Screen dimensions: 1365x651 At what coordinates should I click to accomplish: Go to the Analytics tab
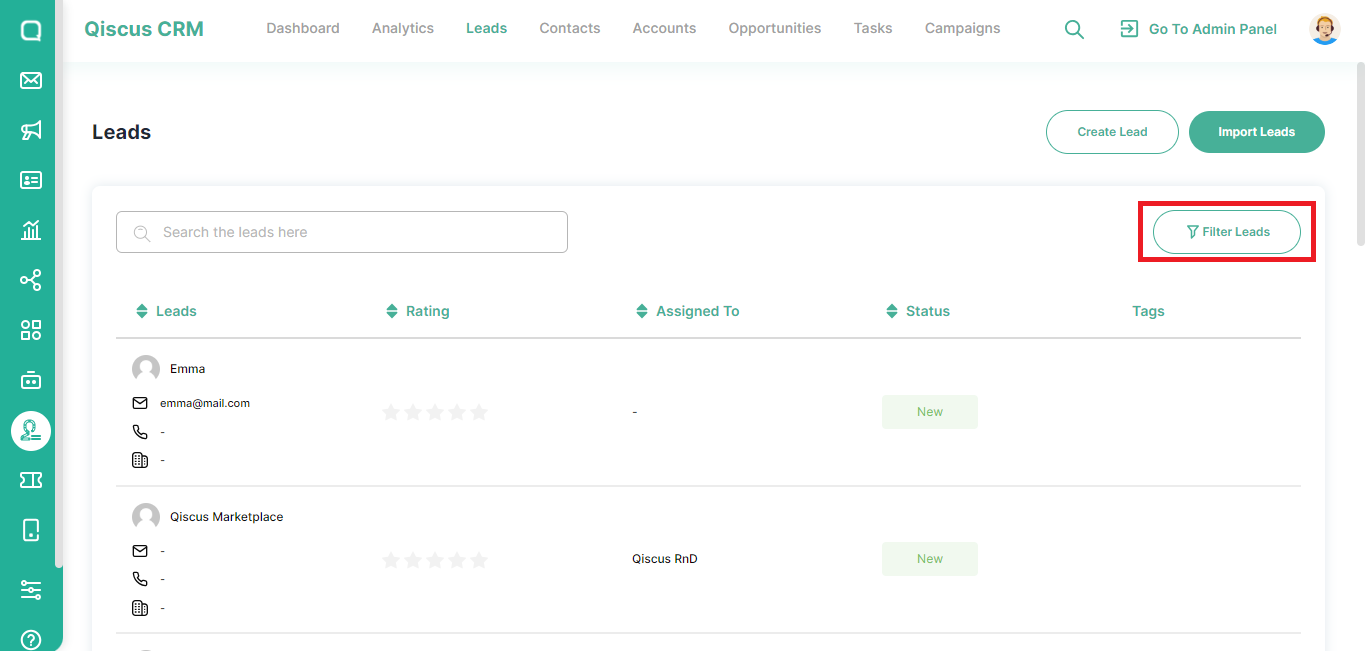[x=403, y=28]
